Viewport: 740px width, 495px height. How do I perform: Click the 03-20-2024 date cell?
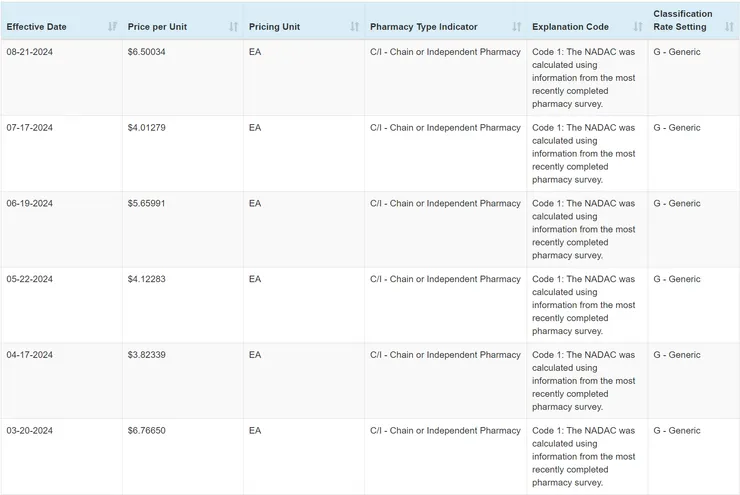pos(30,431)
